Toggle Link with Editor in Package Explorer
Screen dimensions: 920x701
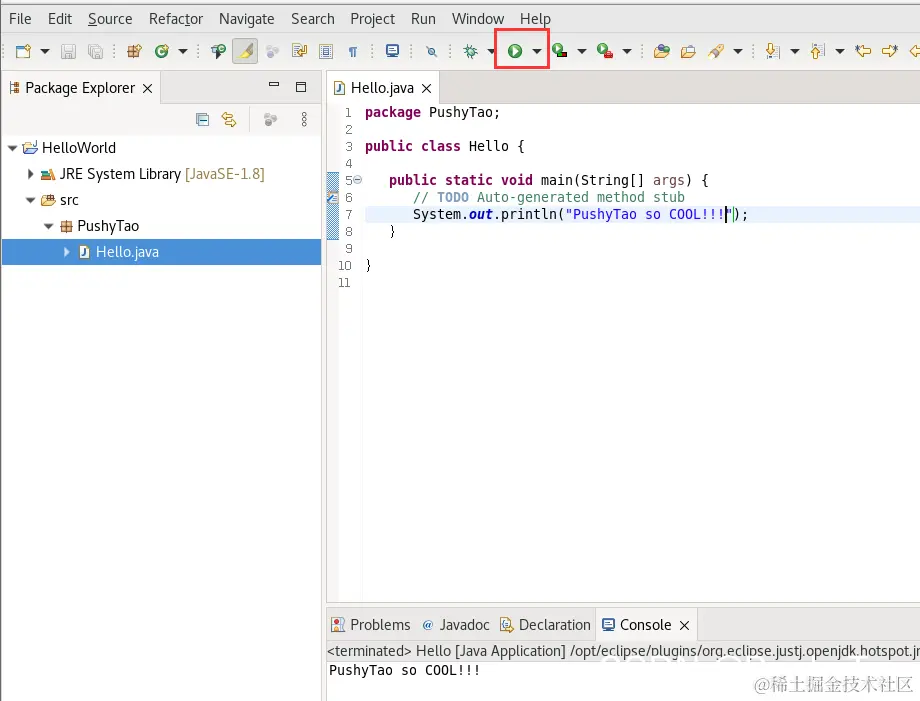point(229,120)
